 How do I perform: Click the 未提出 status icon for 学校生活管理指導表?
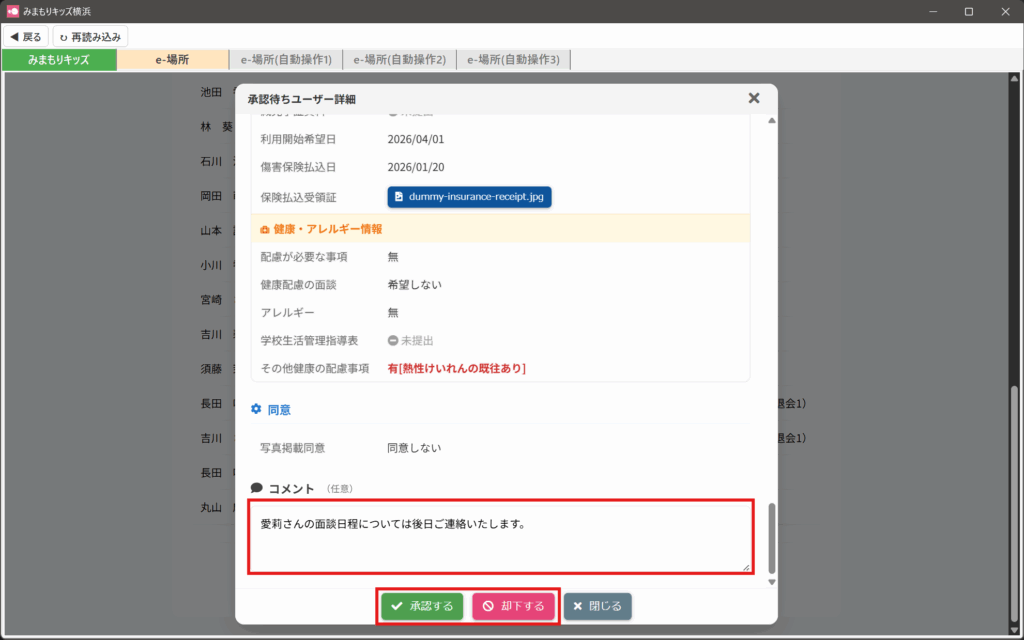click(393, 341)
